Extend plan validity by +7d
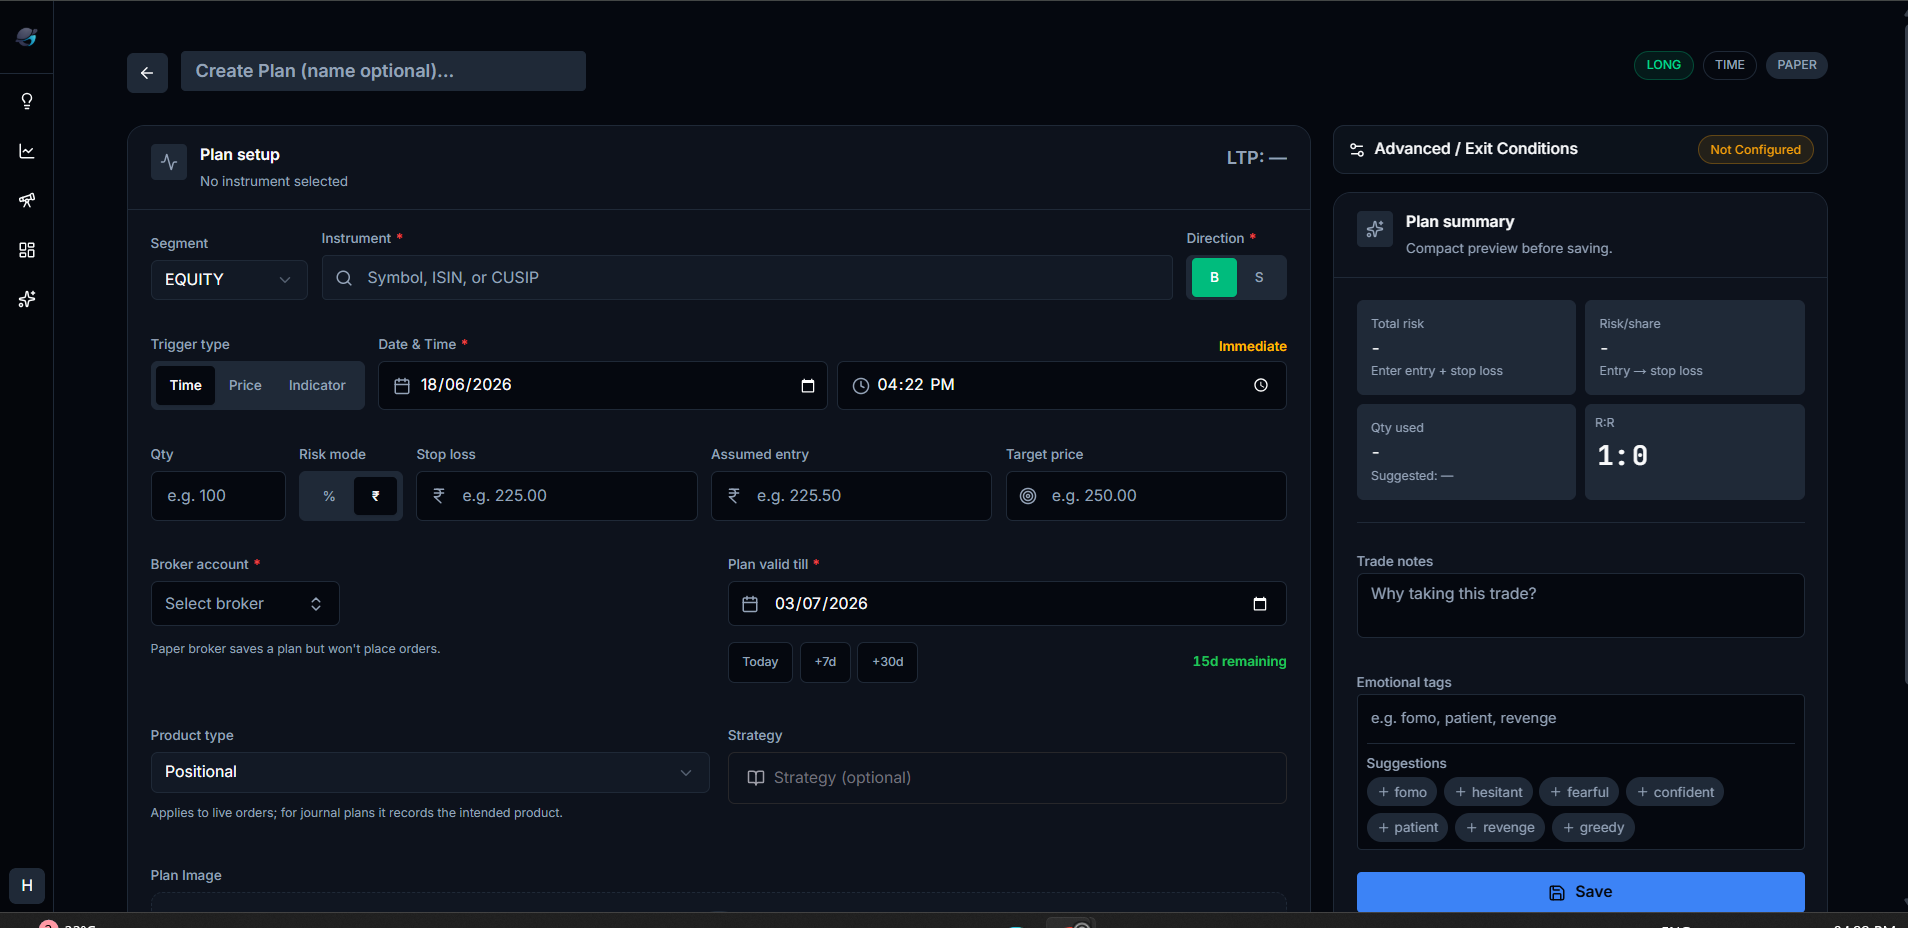This screenshot has height=928, width=1908. (x=825, y=662)
